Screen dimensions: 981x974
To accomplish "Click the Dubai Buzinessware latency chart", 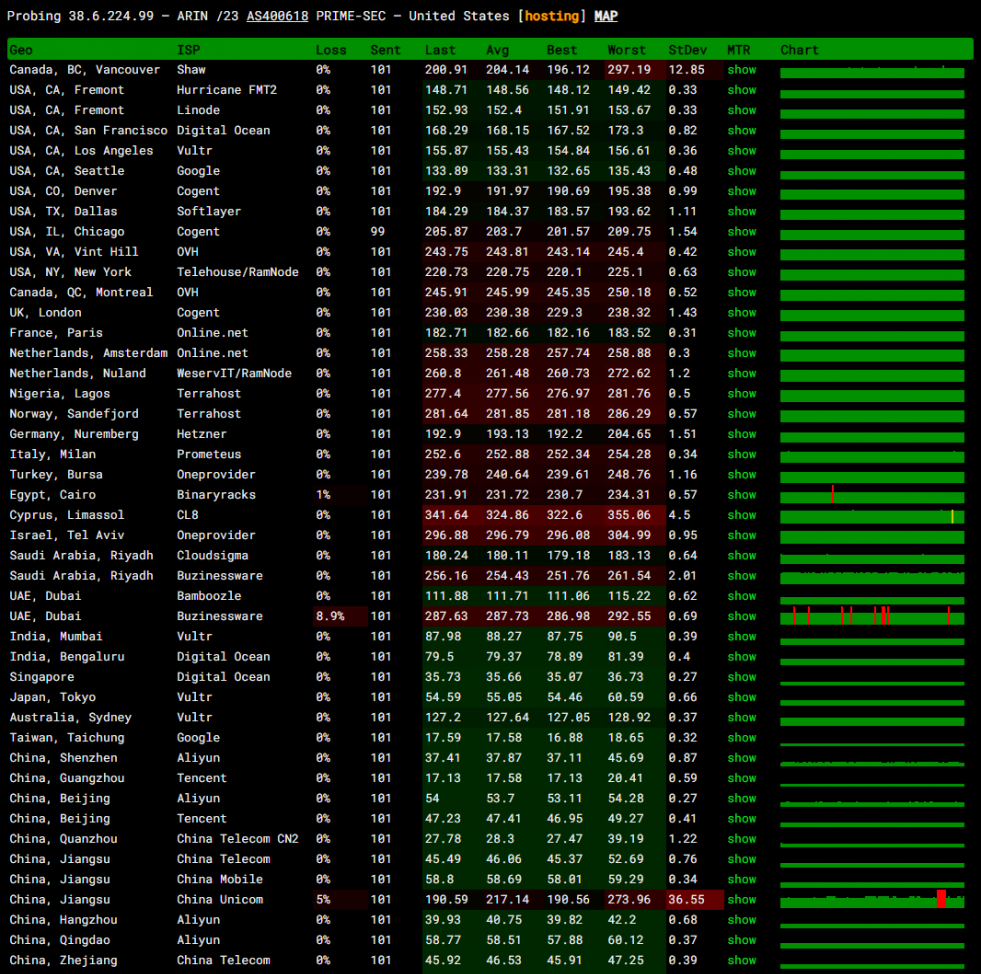I will (x=872, y=616).
